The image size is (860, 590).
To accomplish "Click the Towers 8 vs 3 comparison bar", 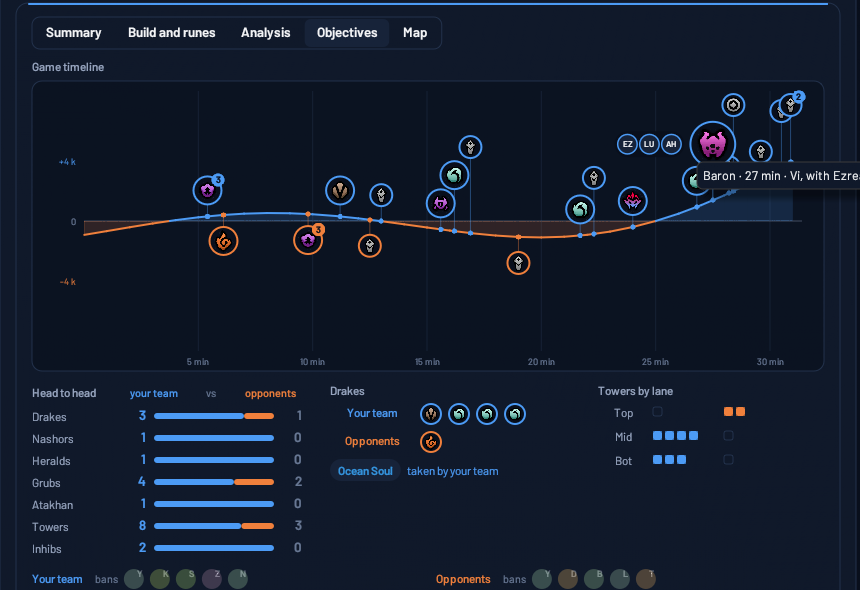I will click(x=214, y=526).
